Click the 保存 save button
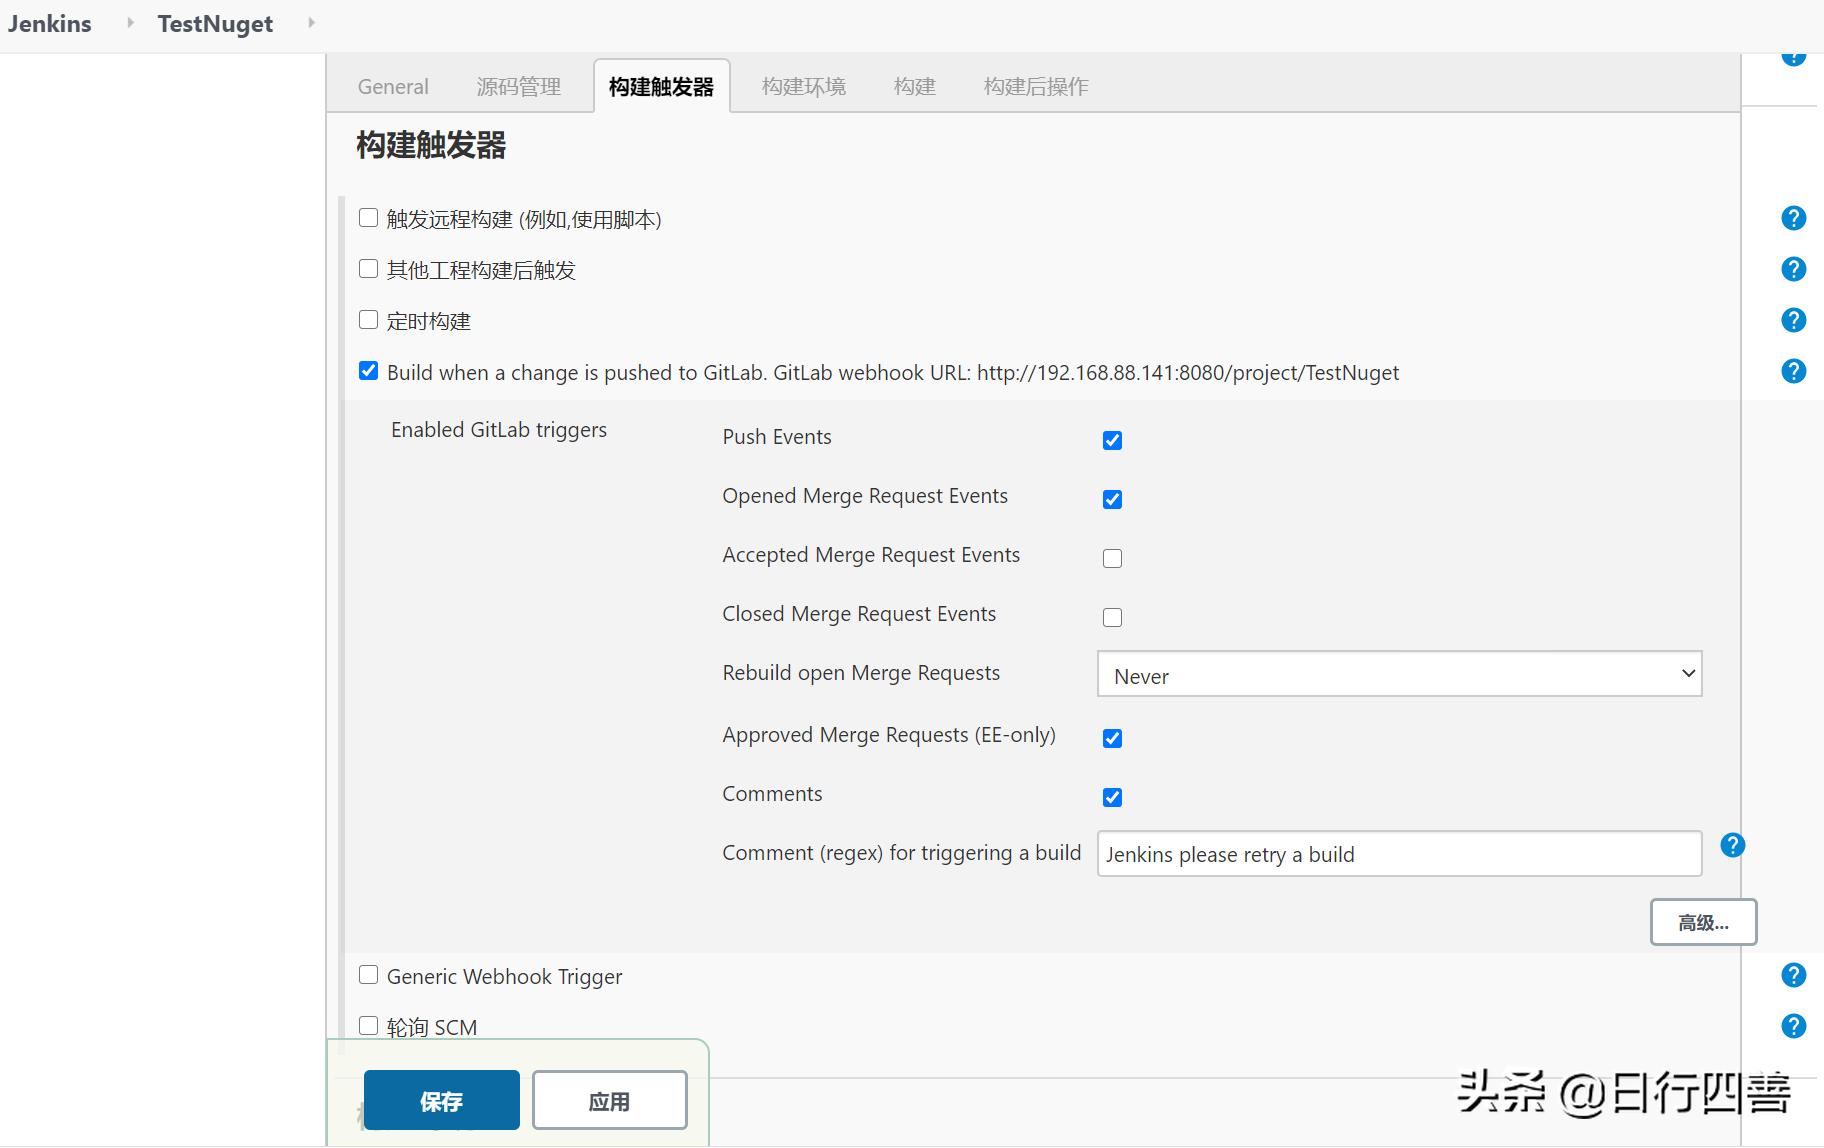Viewport: 1824px width, 1148px height. coord(441,1100)
